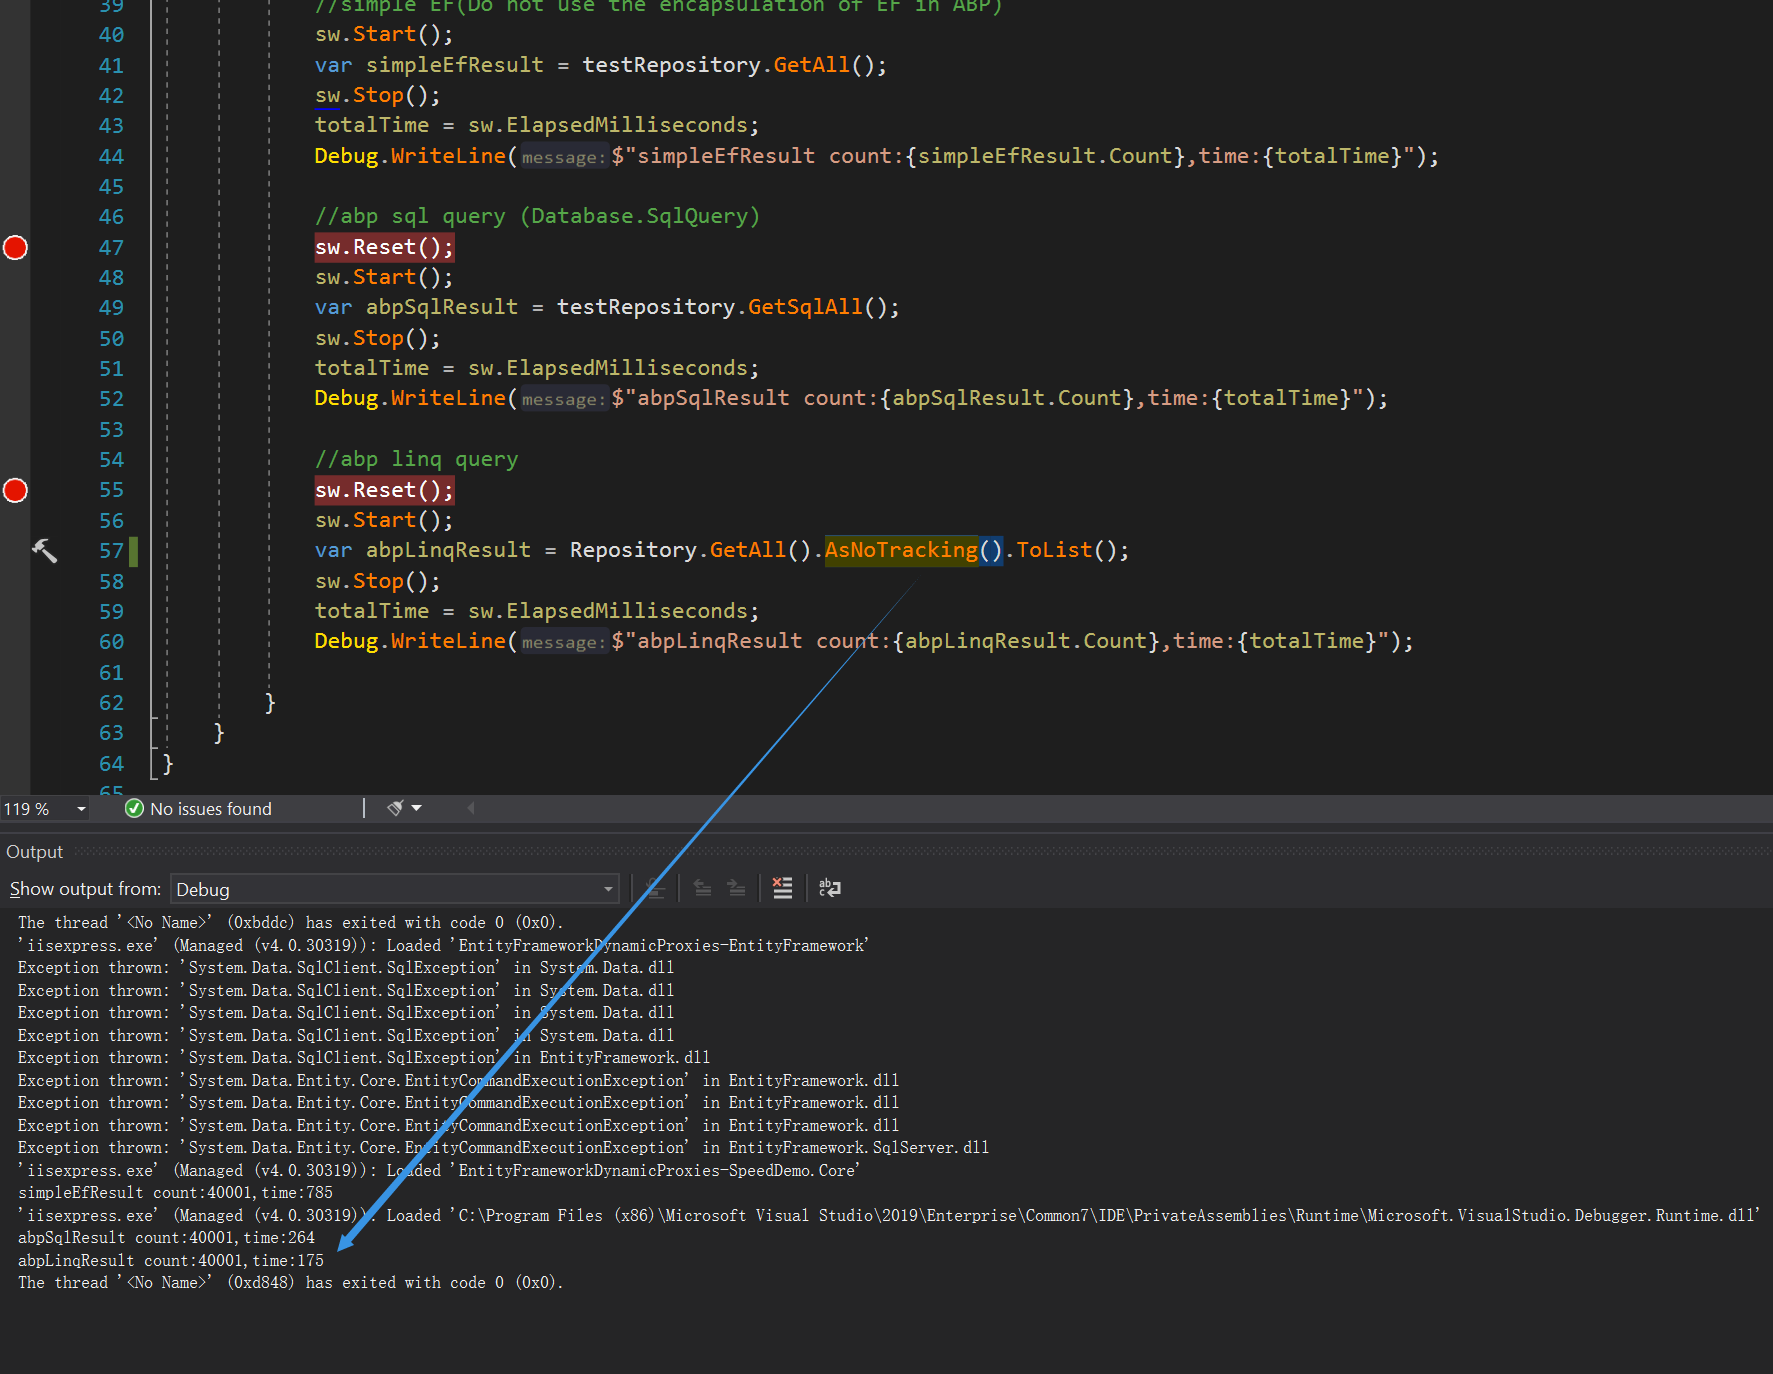Click the gray collapse arrow right of Code Cleanup

tap(470, 808)
